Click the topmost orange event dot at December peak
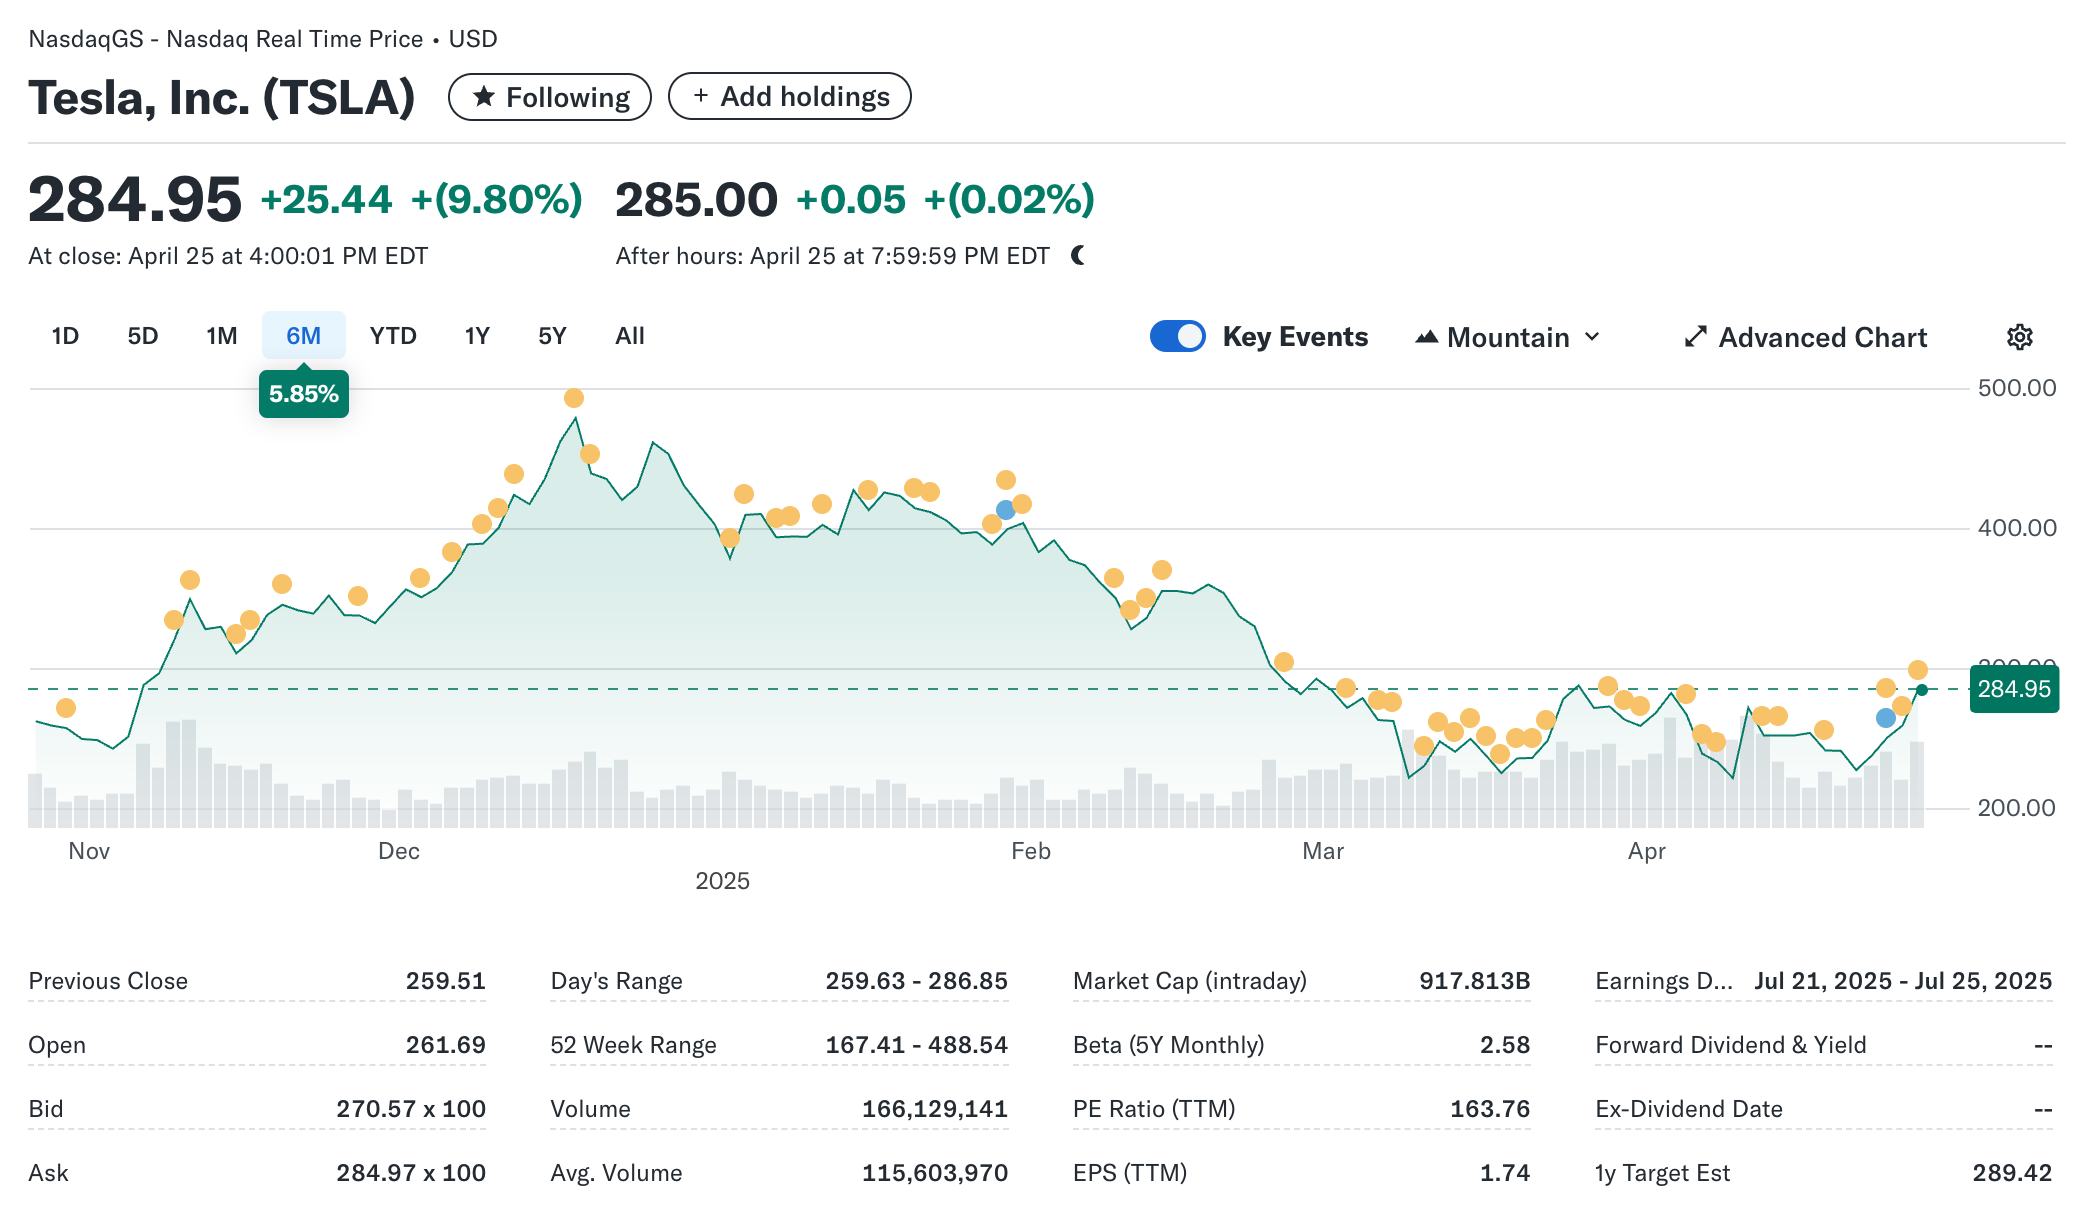This screenshot has width=2096, height=1218. click(x=573, y=398)
